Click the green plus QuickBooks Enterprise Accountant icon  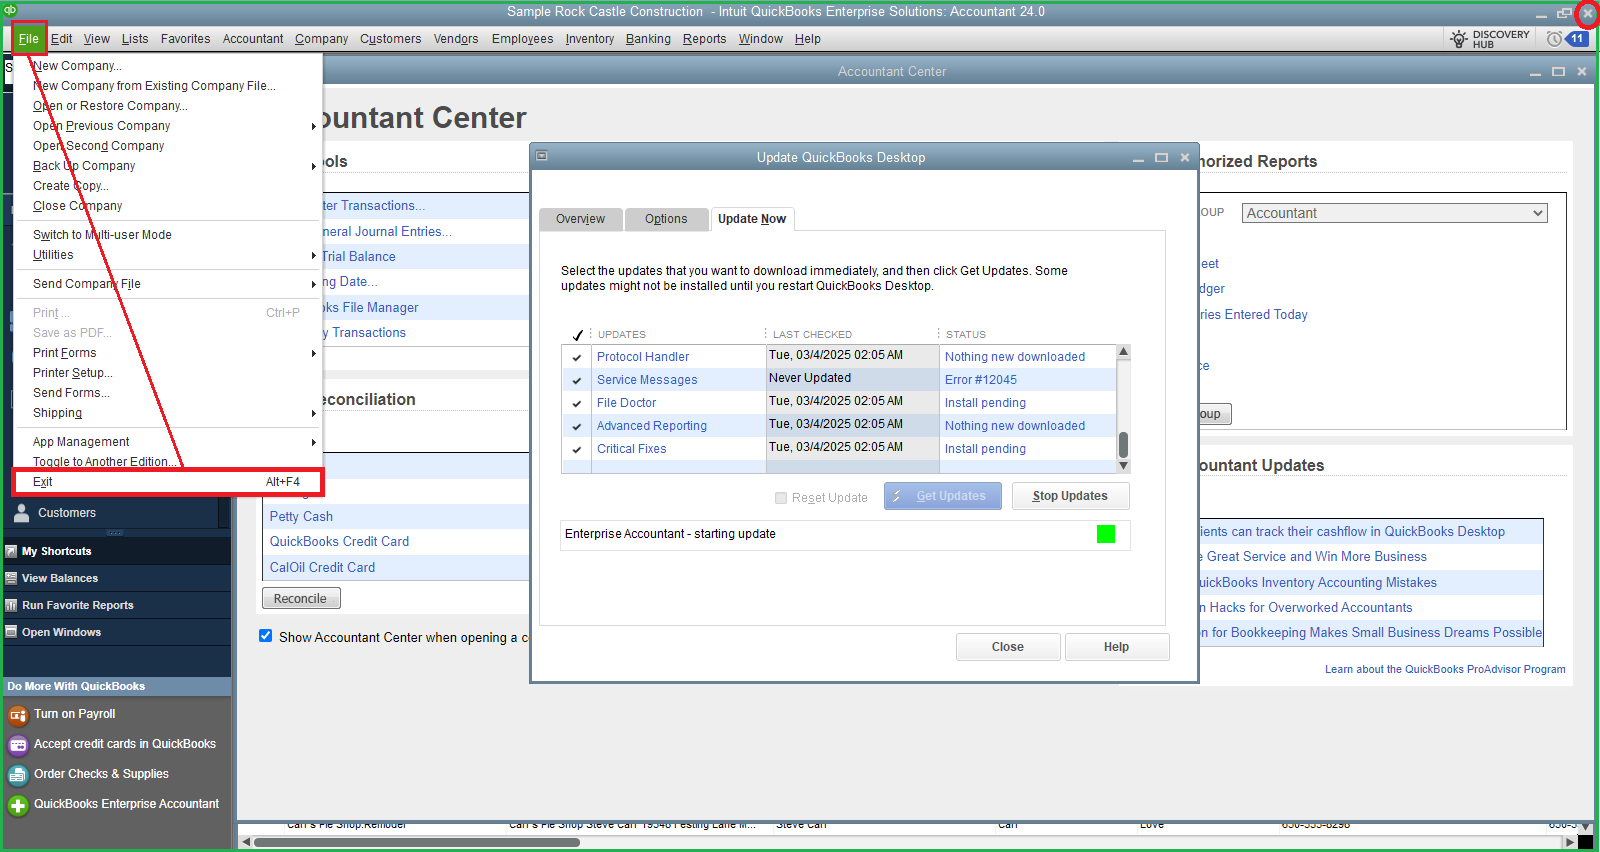[x=18, y=805]
